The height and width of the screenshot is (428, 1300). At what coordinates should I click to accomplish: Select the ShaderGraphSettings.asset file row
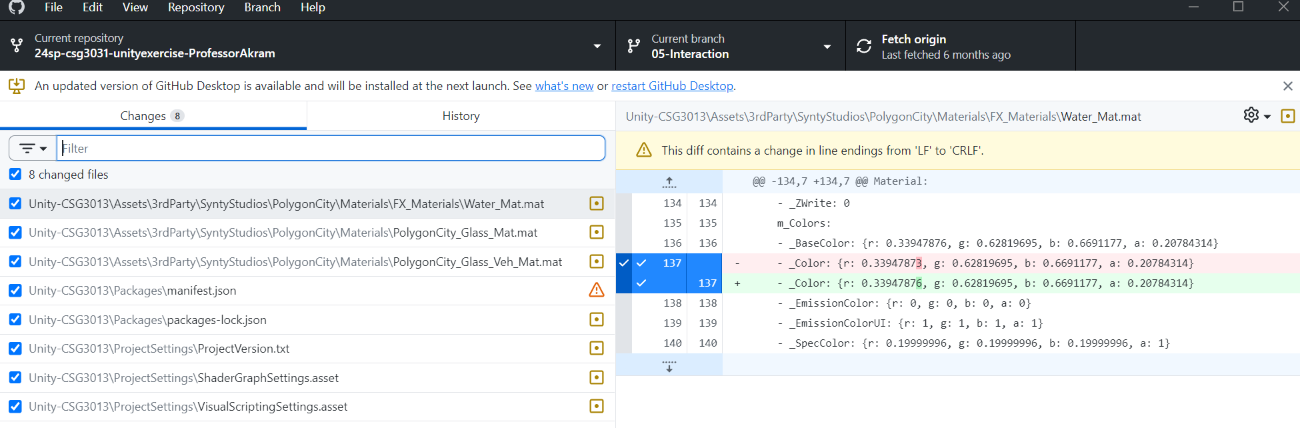point(307,378)
